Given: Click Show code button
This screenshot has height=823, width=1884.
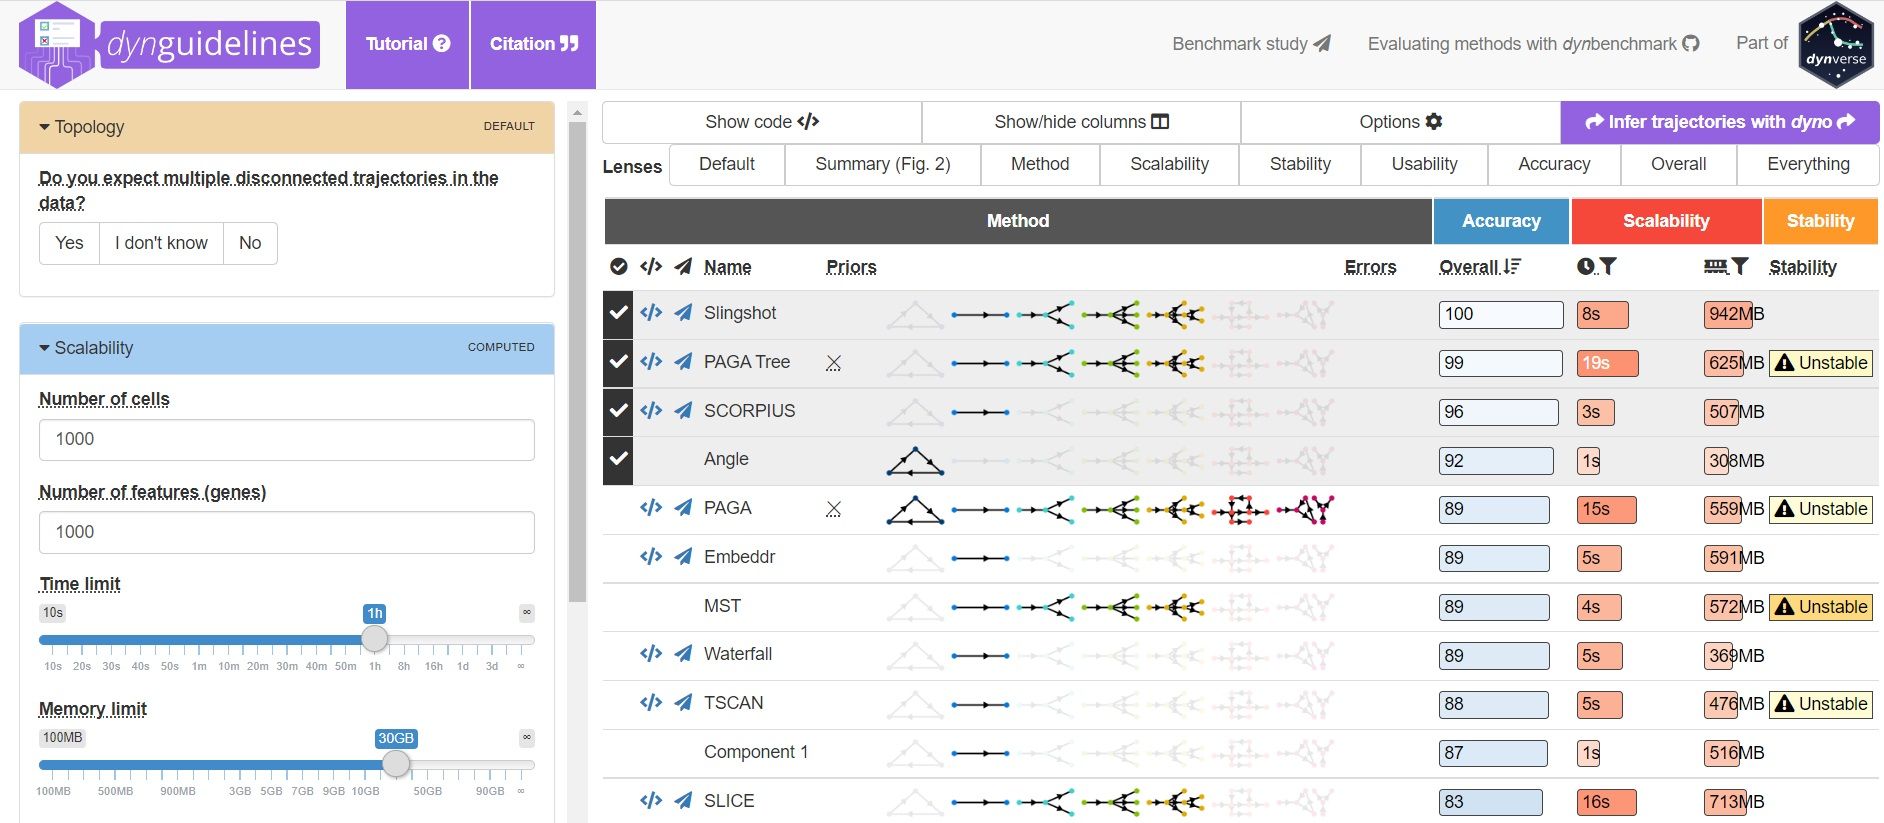Looking at the screenshot, I should coord(762,122).
